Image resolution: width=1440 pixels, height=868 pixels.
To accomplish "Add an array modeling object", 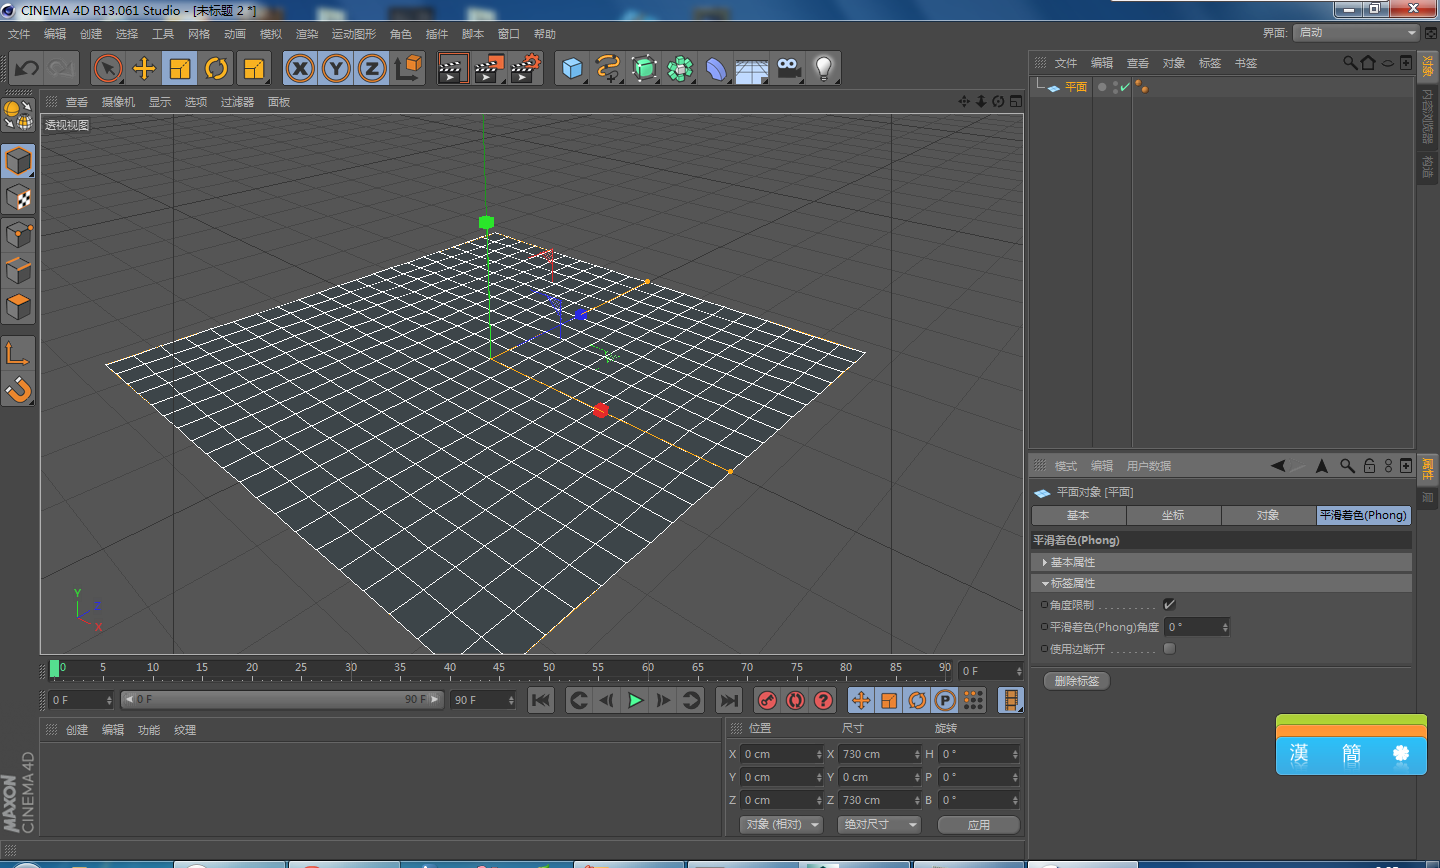I will pos(681,68).
